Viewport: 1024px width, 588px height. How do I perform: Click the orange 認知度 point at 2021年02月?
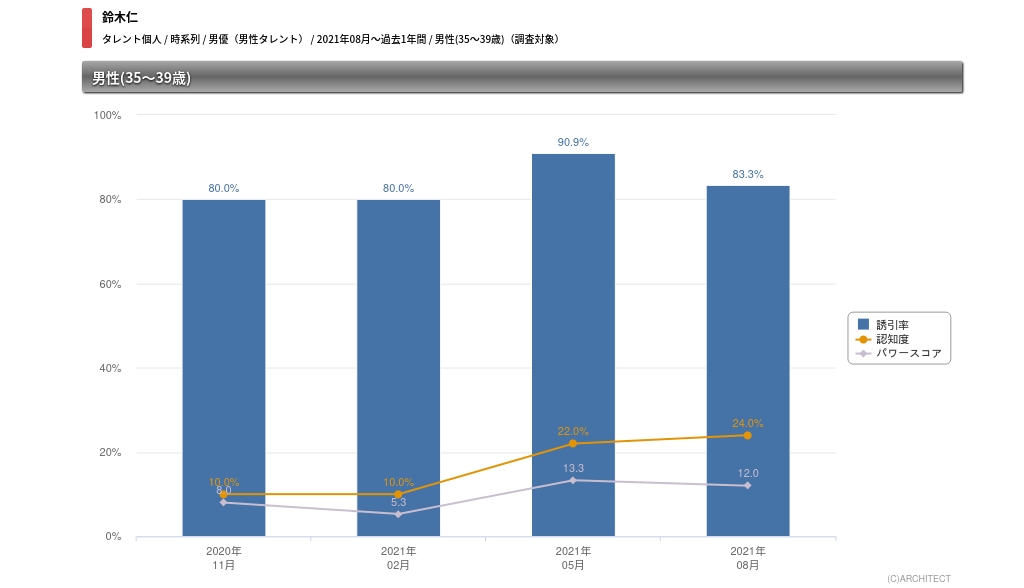tap(398, 494)
